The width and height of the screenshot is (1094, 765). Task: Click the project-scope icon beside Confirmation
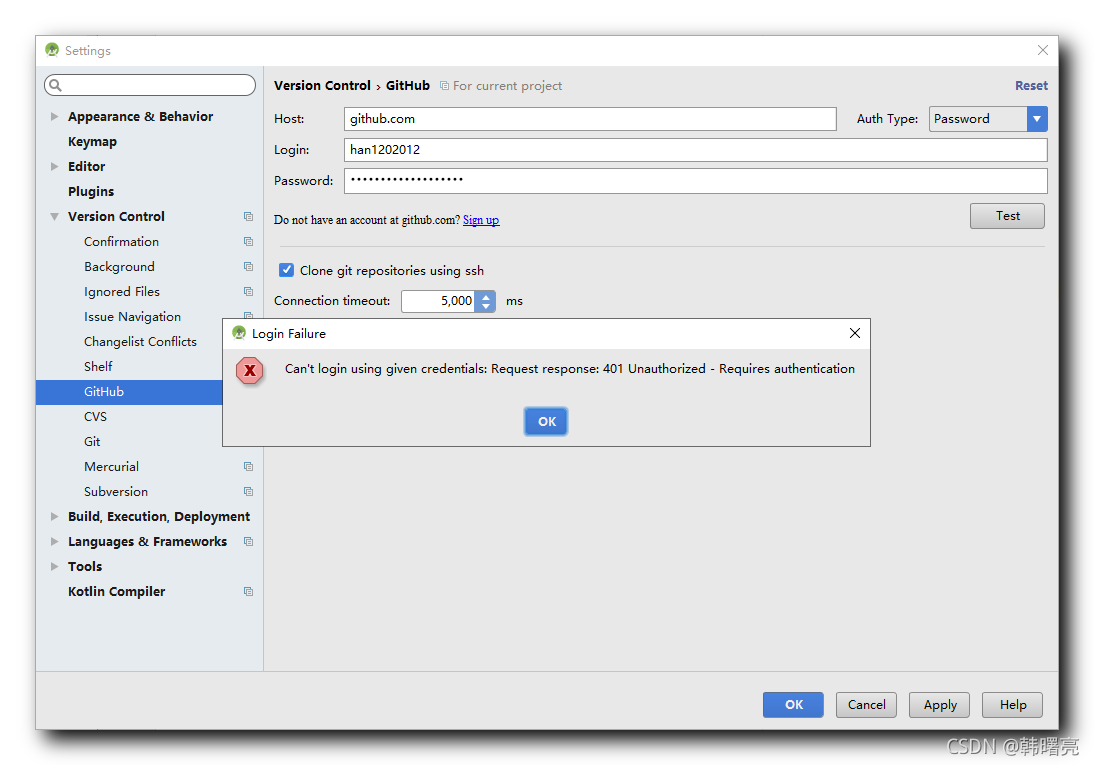point(248,242)
